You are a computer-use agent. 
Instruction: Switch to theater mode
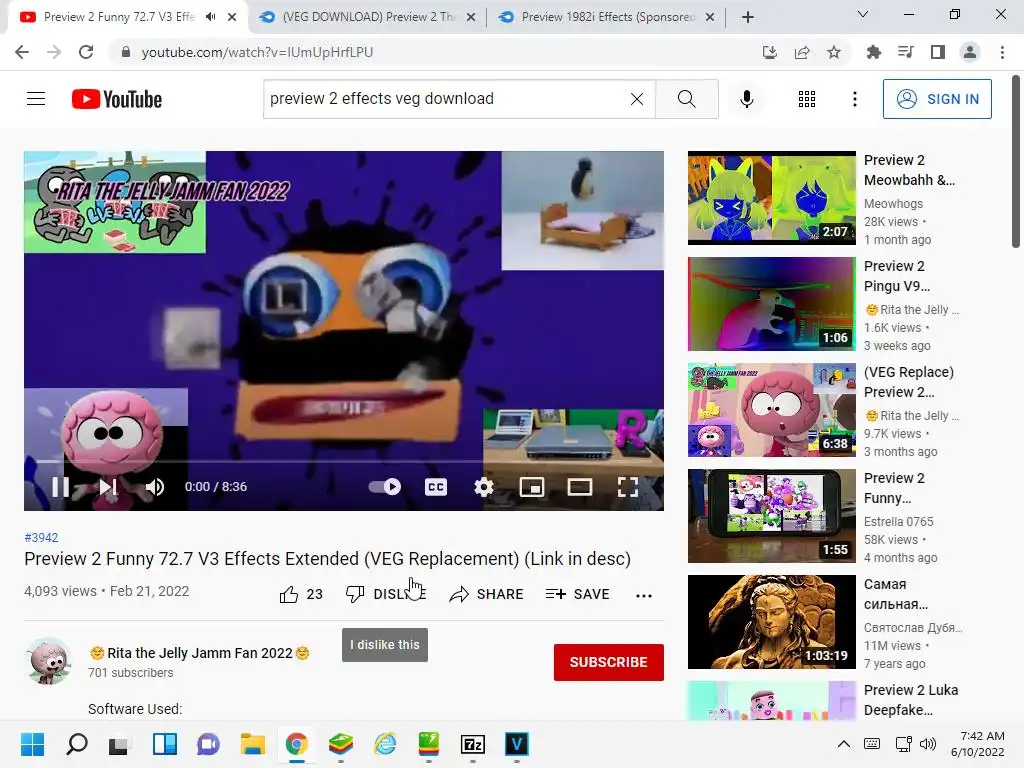(580, 487)
